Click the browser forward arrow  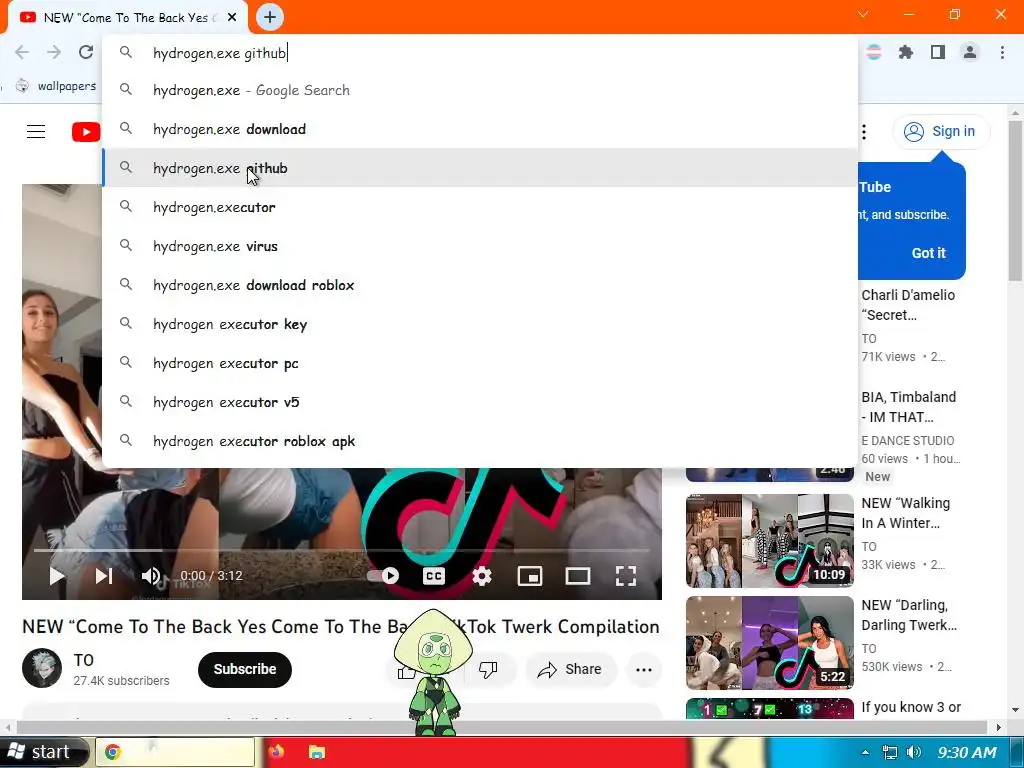coord(54,52)
